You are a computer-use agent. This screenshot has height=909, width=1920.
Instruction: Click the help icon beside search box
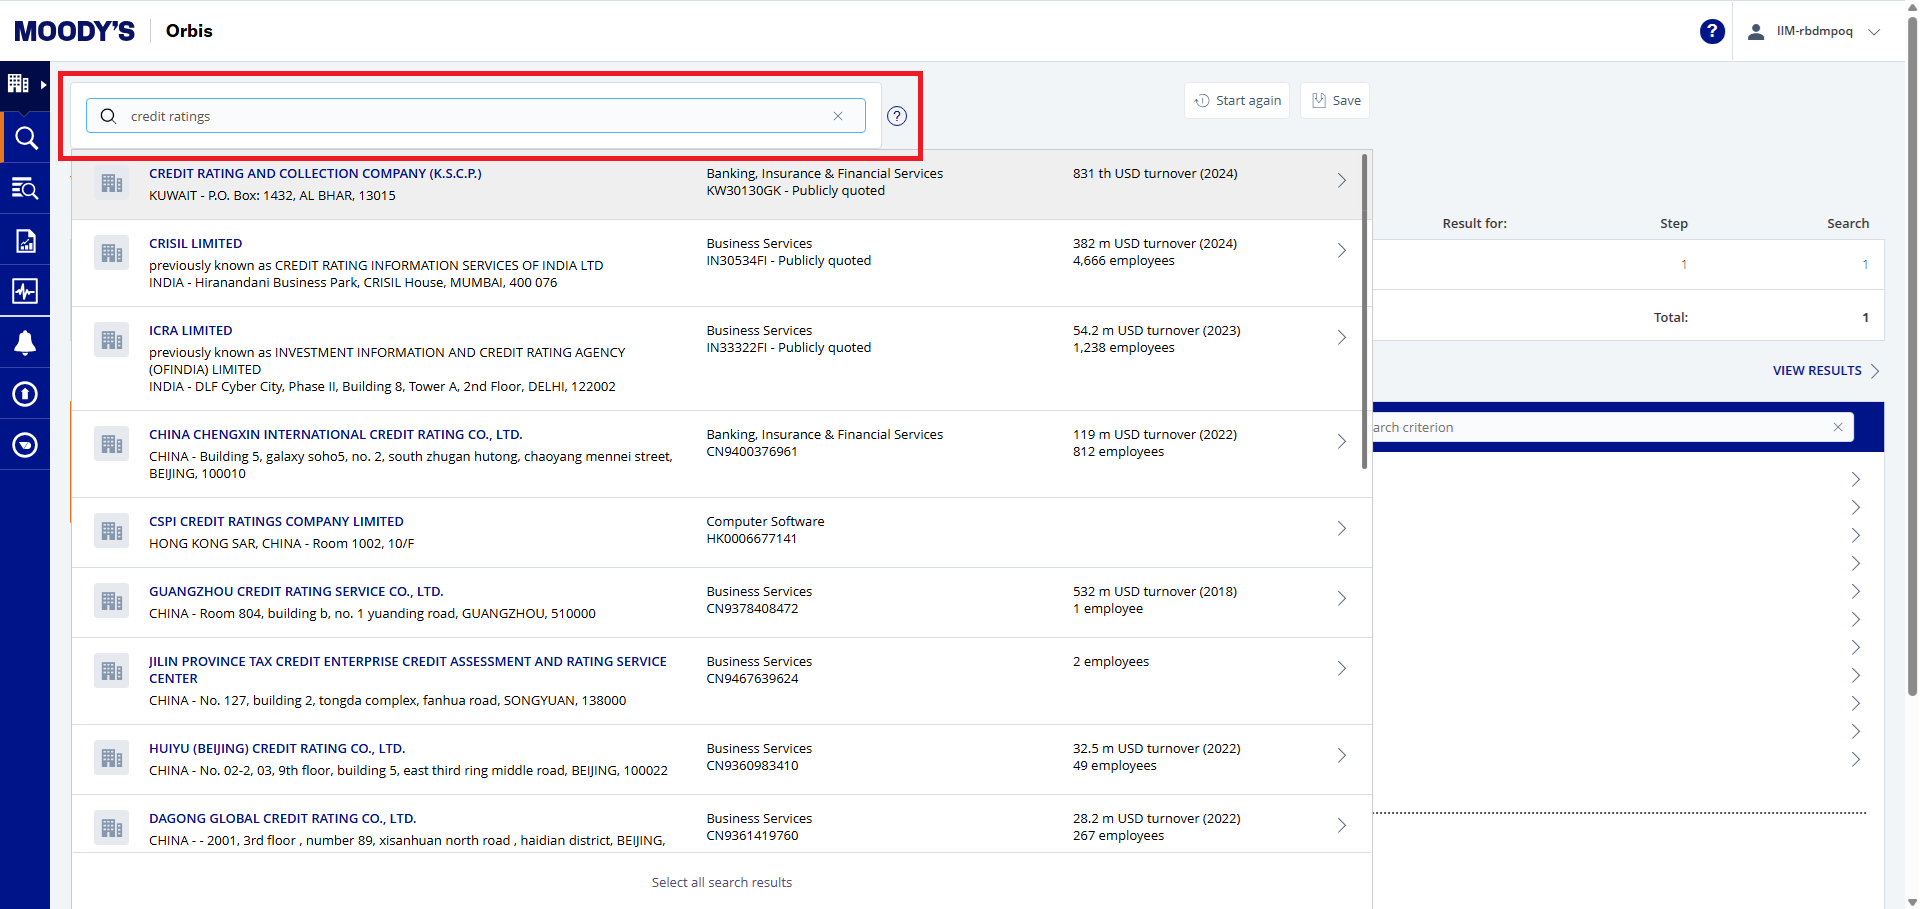pyautogui.click(x=897, y=116)
